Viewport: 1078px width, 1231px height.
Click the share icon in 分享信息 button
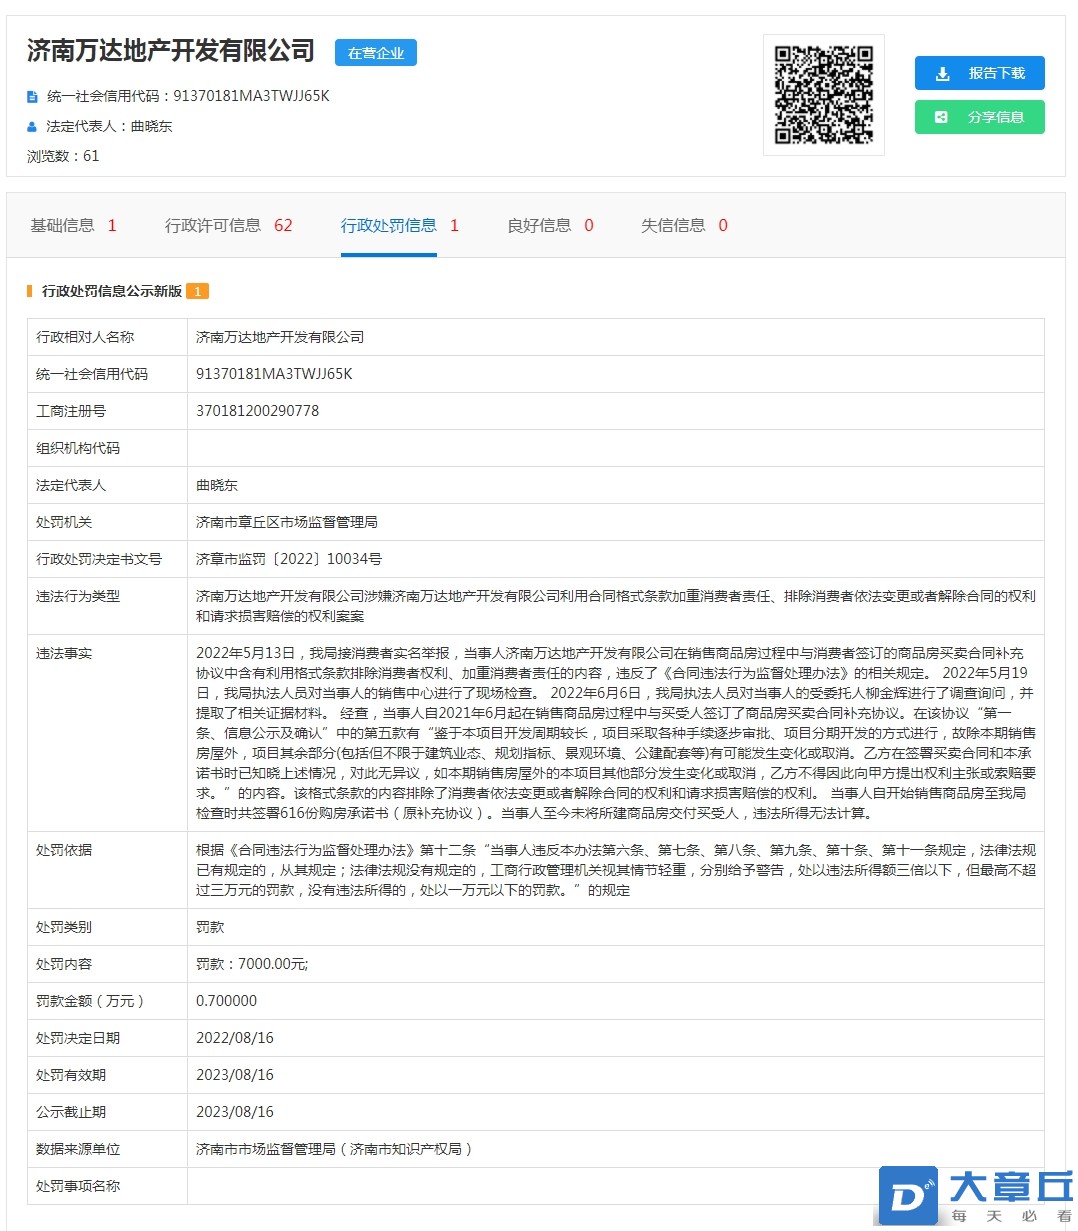(x=941, y=117)
